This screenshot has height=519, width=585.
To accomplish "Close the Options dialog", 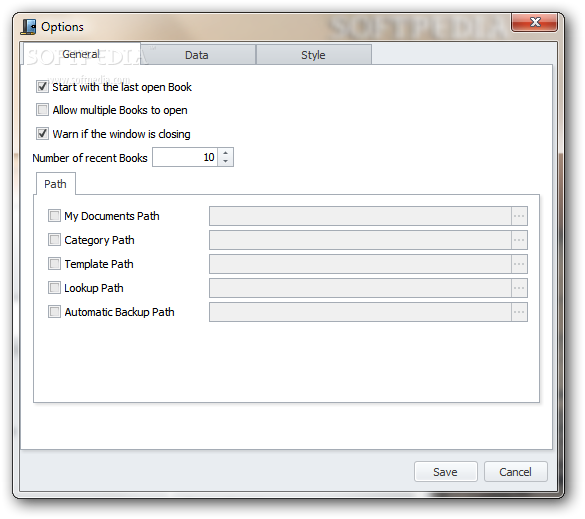I will (x=535, y=22).
